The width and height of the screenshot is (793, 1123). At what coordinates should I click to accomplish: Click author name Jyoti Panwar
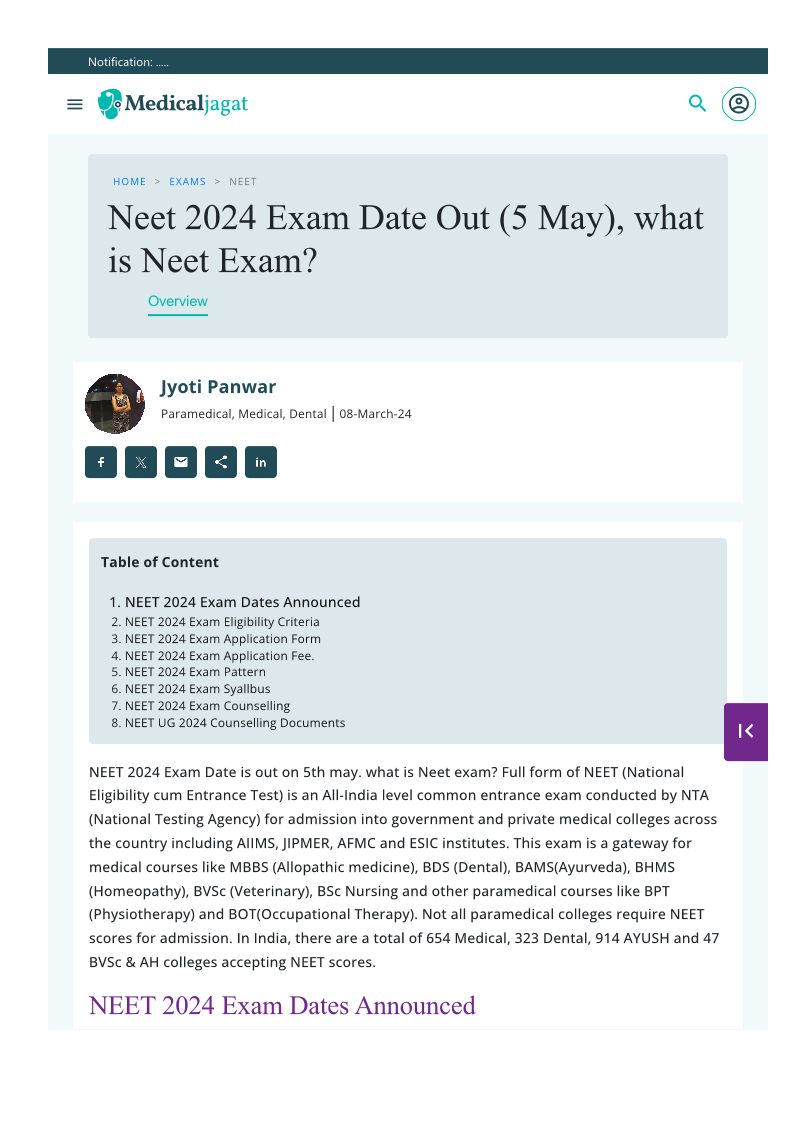point(218,387)
